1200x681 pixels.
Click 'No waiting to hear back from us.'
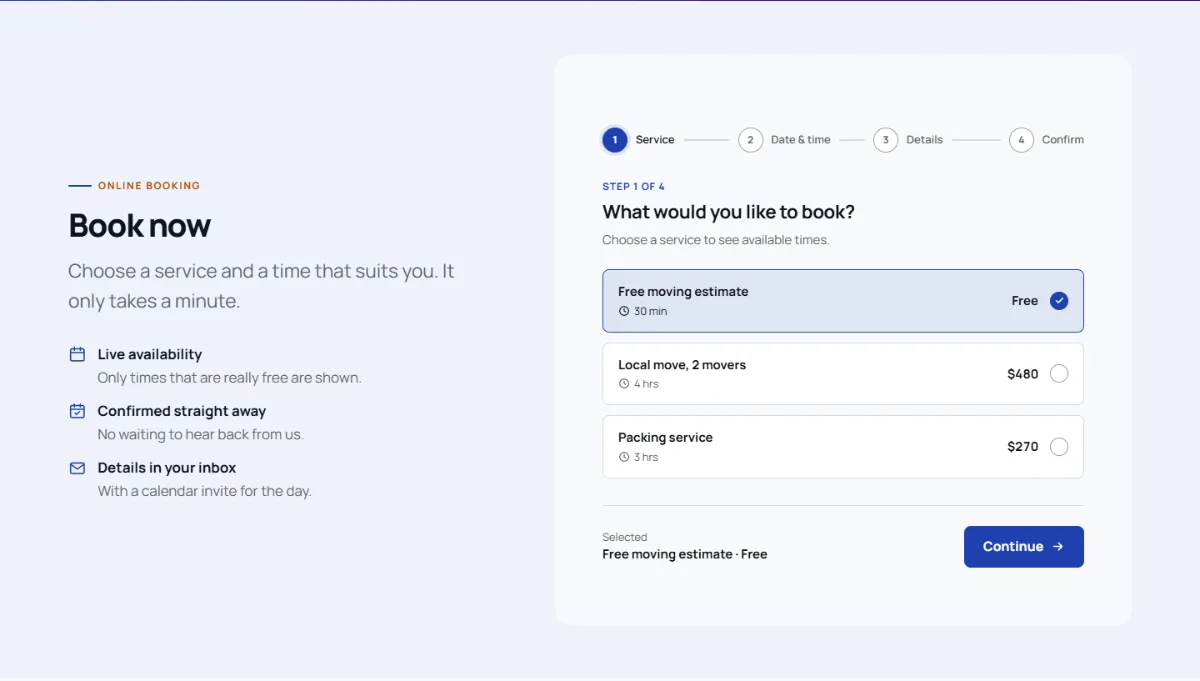201,435
